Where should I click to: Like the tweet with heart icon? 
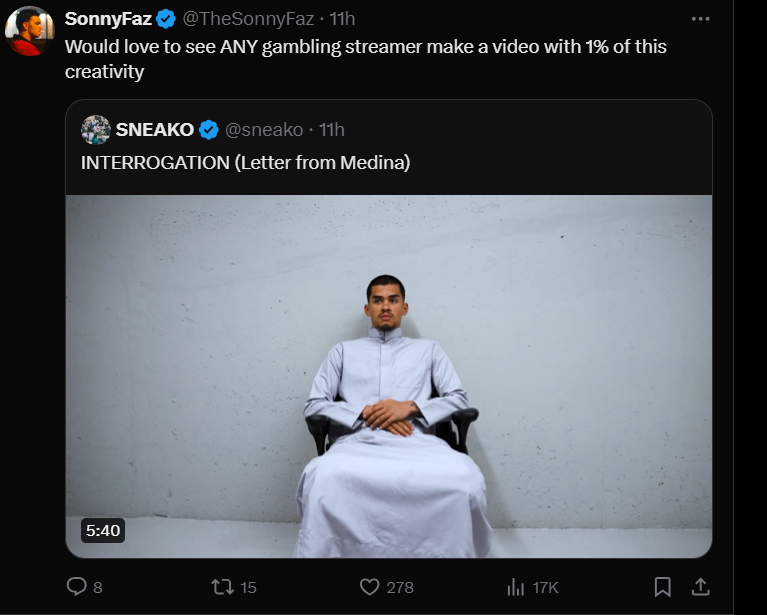pos(369,587)
